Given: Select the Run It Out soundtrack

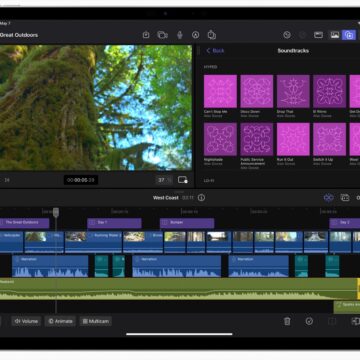Looking at the screenshot, I should click(x=293, y=139).
